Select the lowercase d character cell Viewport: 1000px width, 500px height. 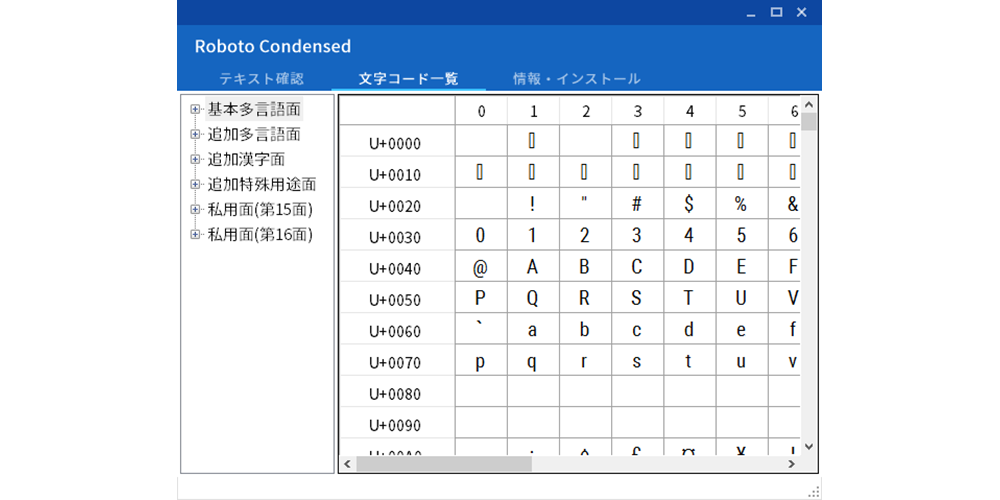click(689, 329)
